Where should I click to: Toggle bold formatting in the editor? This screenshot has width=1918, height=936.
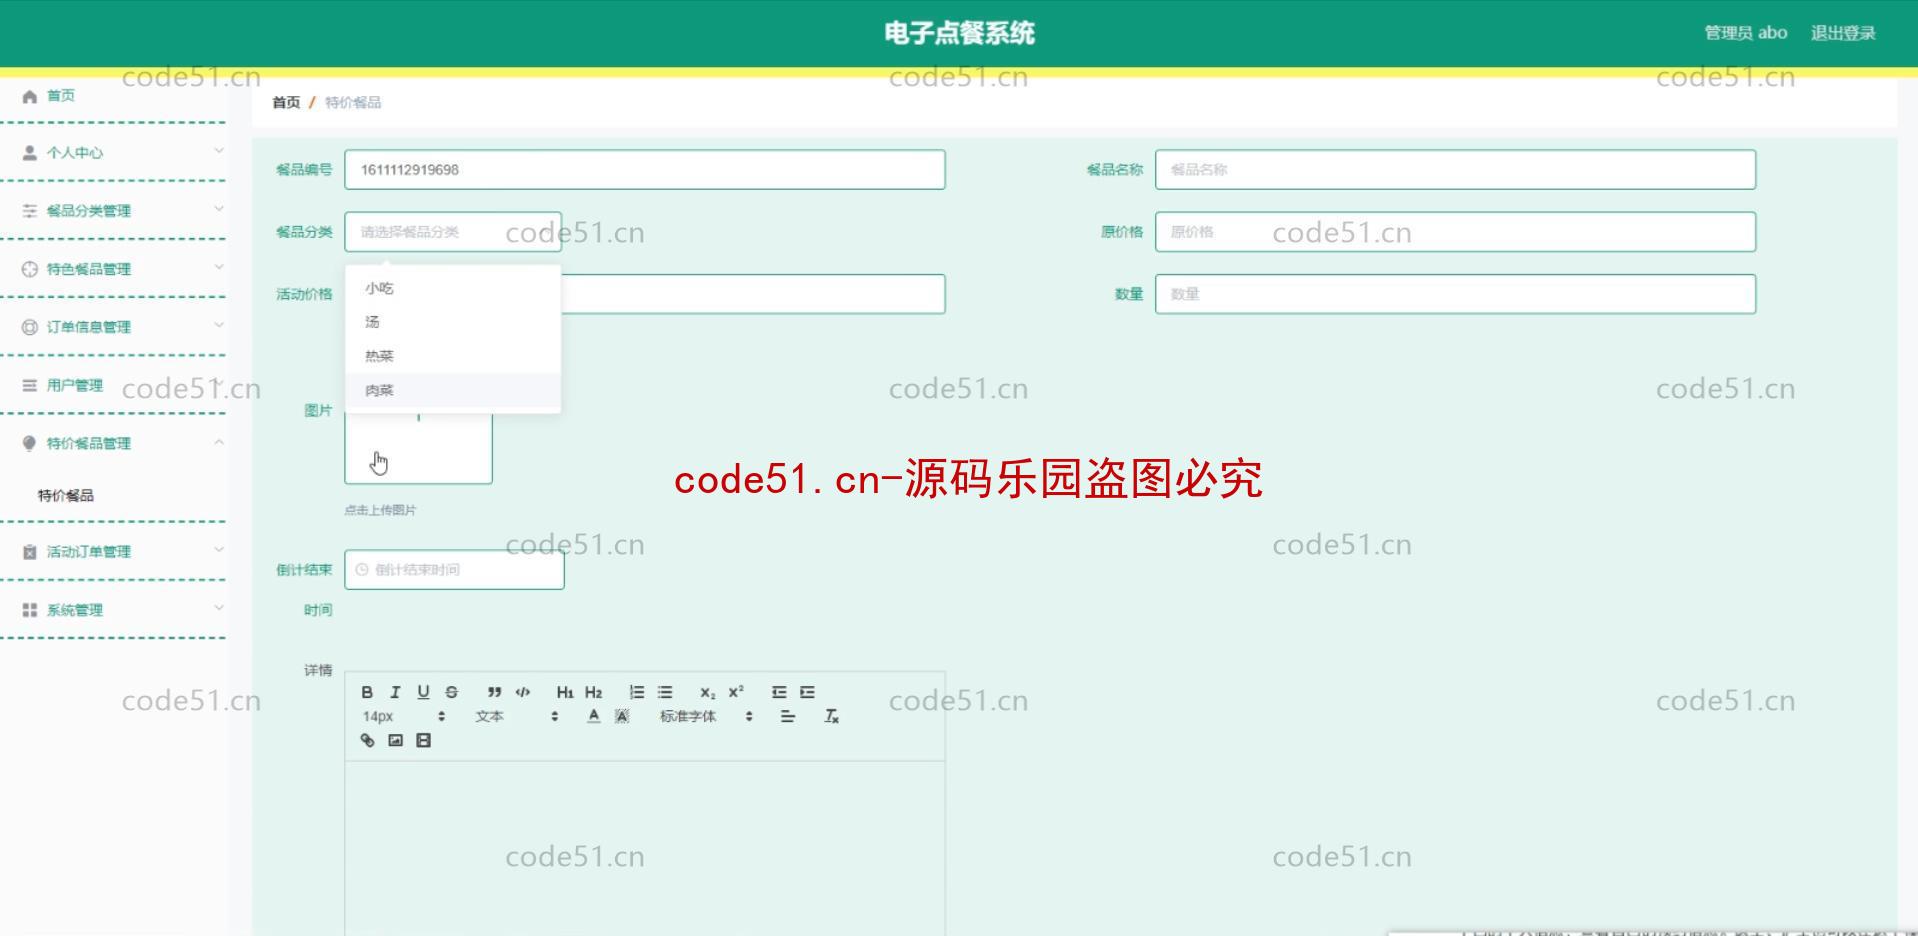point(367,692)
